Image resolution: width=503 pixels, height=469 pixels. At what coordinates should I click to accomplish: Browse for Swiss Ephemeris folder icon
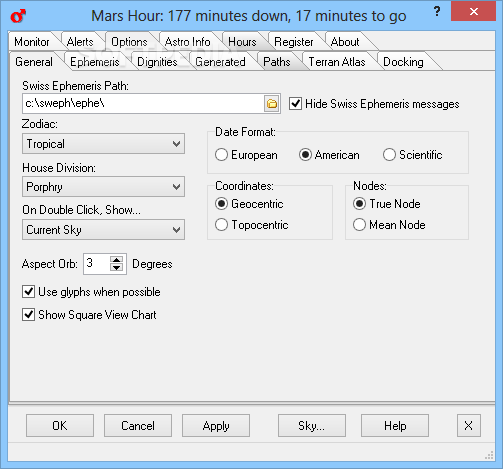pos(272,104)
